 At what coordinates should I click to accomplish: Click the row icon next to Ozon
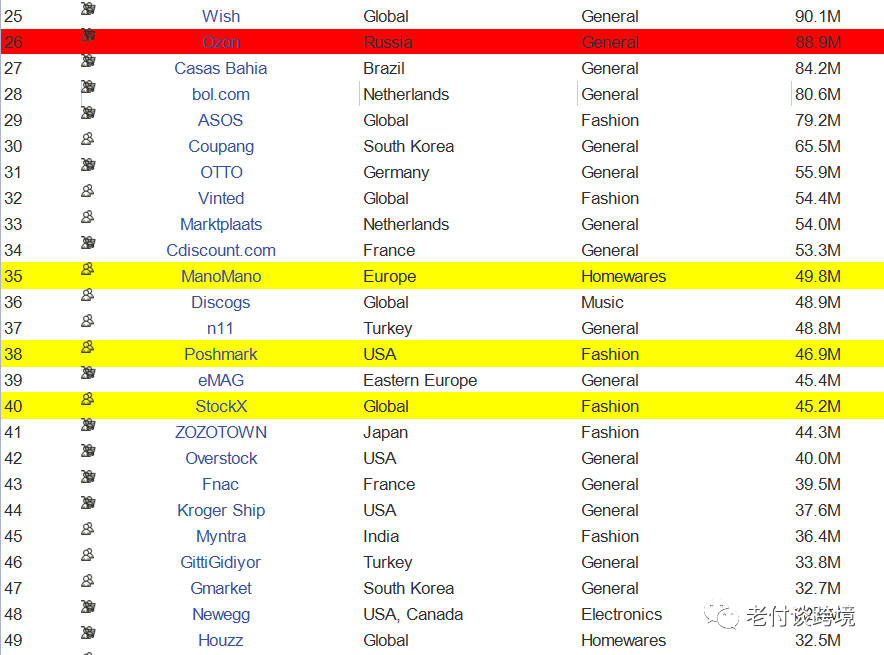(88, 36)
